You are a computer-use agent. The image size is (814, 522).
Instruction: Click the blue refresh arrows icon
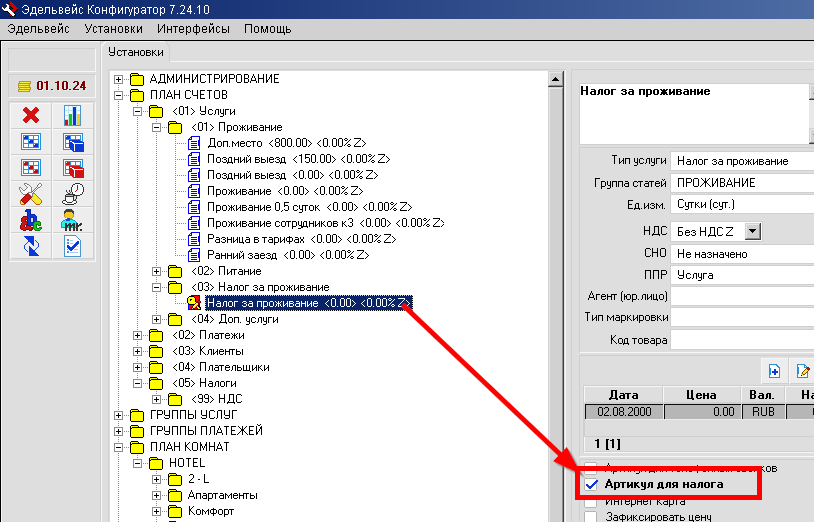click(30, 246)
